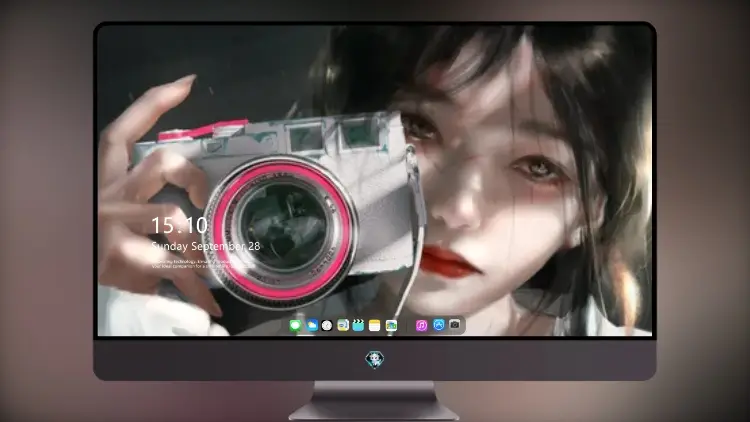Open the blue clapperboard video app
Viewport: 750px width, 422px height.
coord(358,326)
